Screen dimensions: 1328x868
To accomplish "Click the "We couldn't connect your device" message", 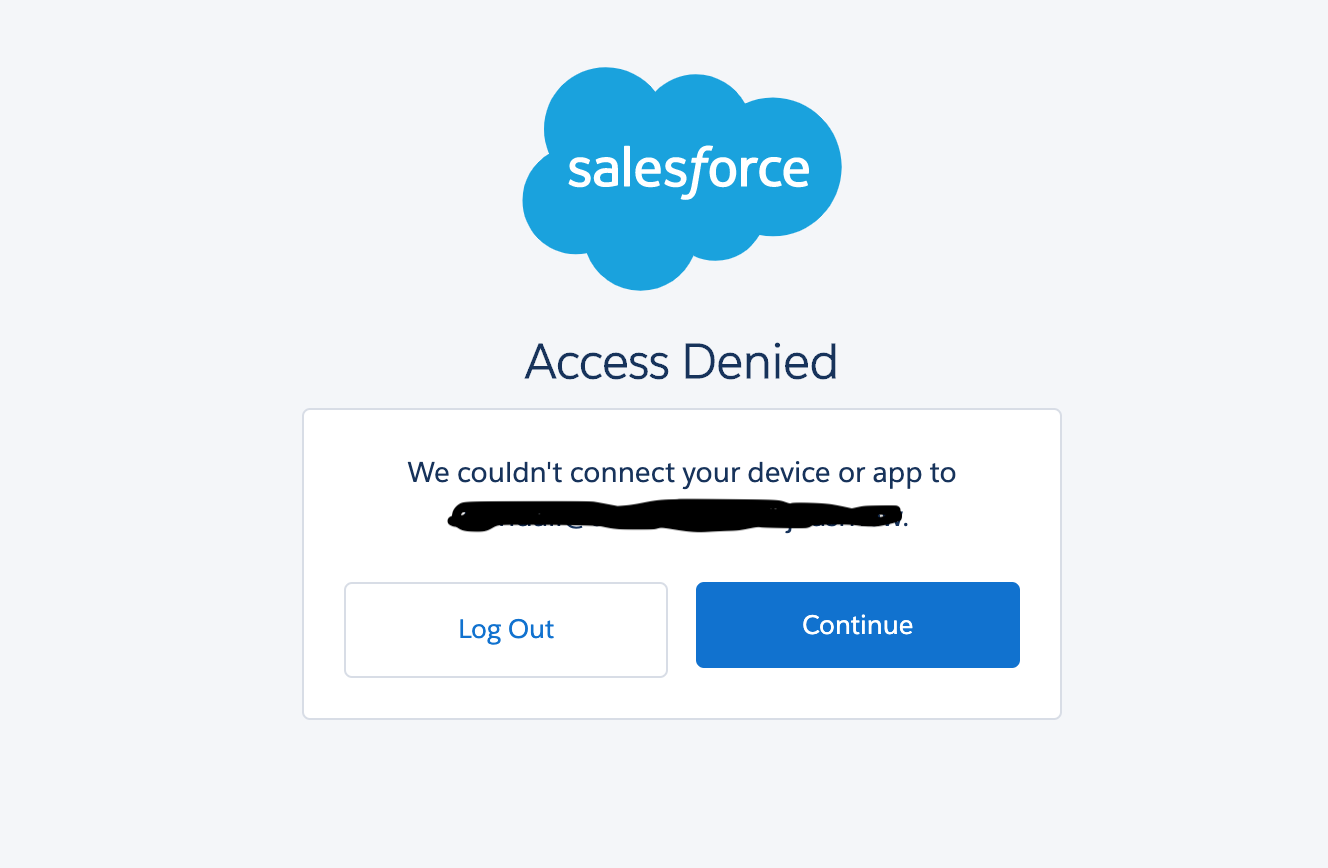I will (681, 472).
